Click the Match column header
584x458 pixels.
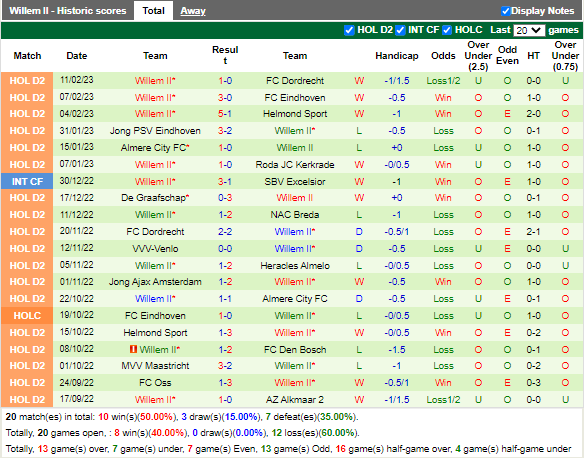tap(27, 55)
